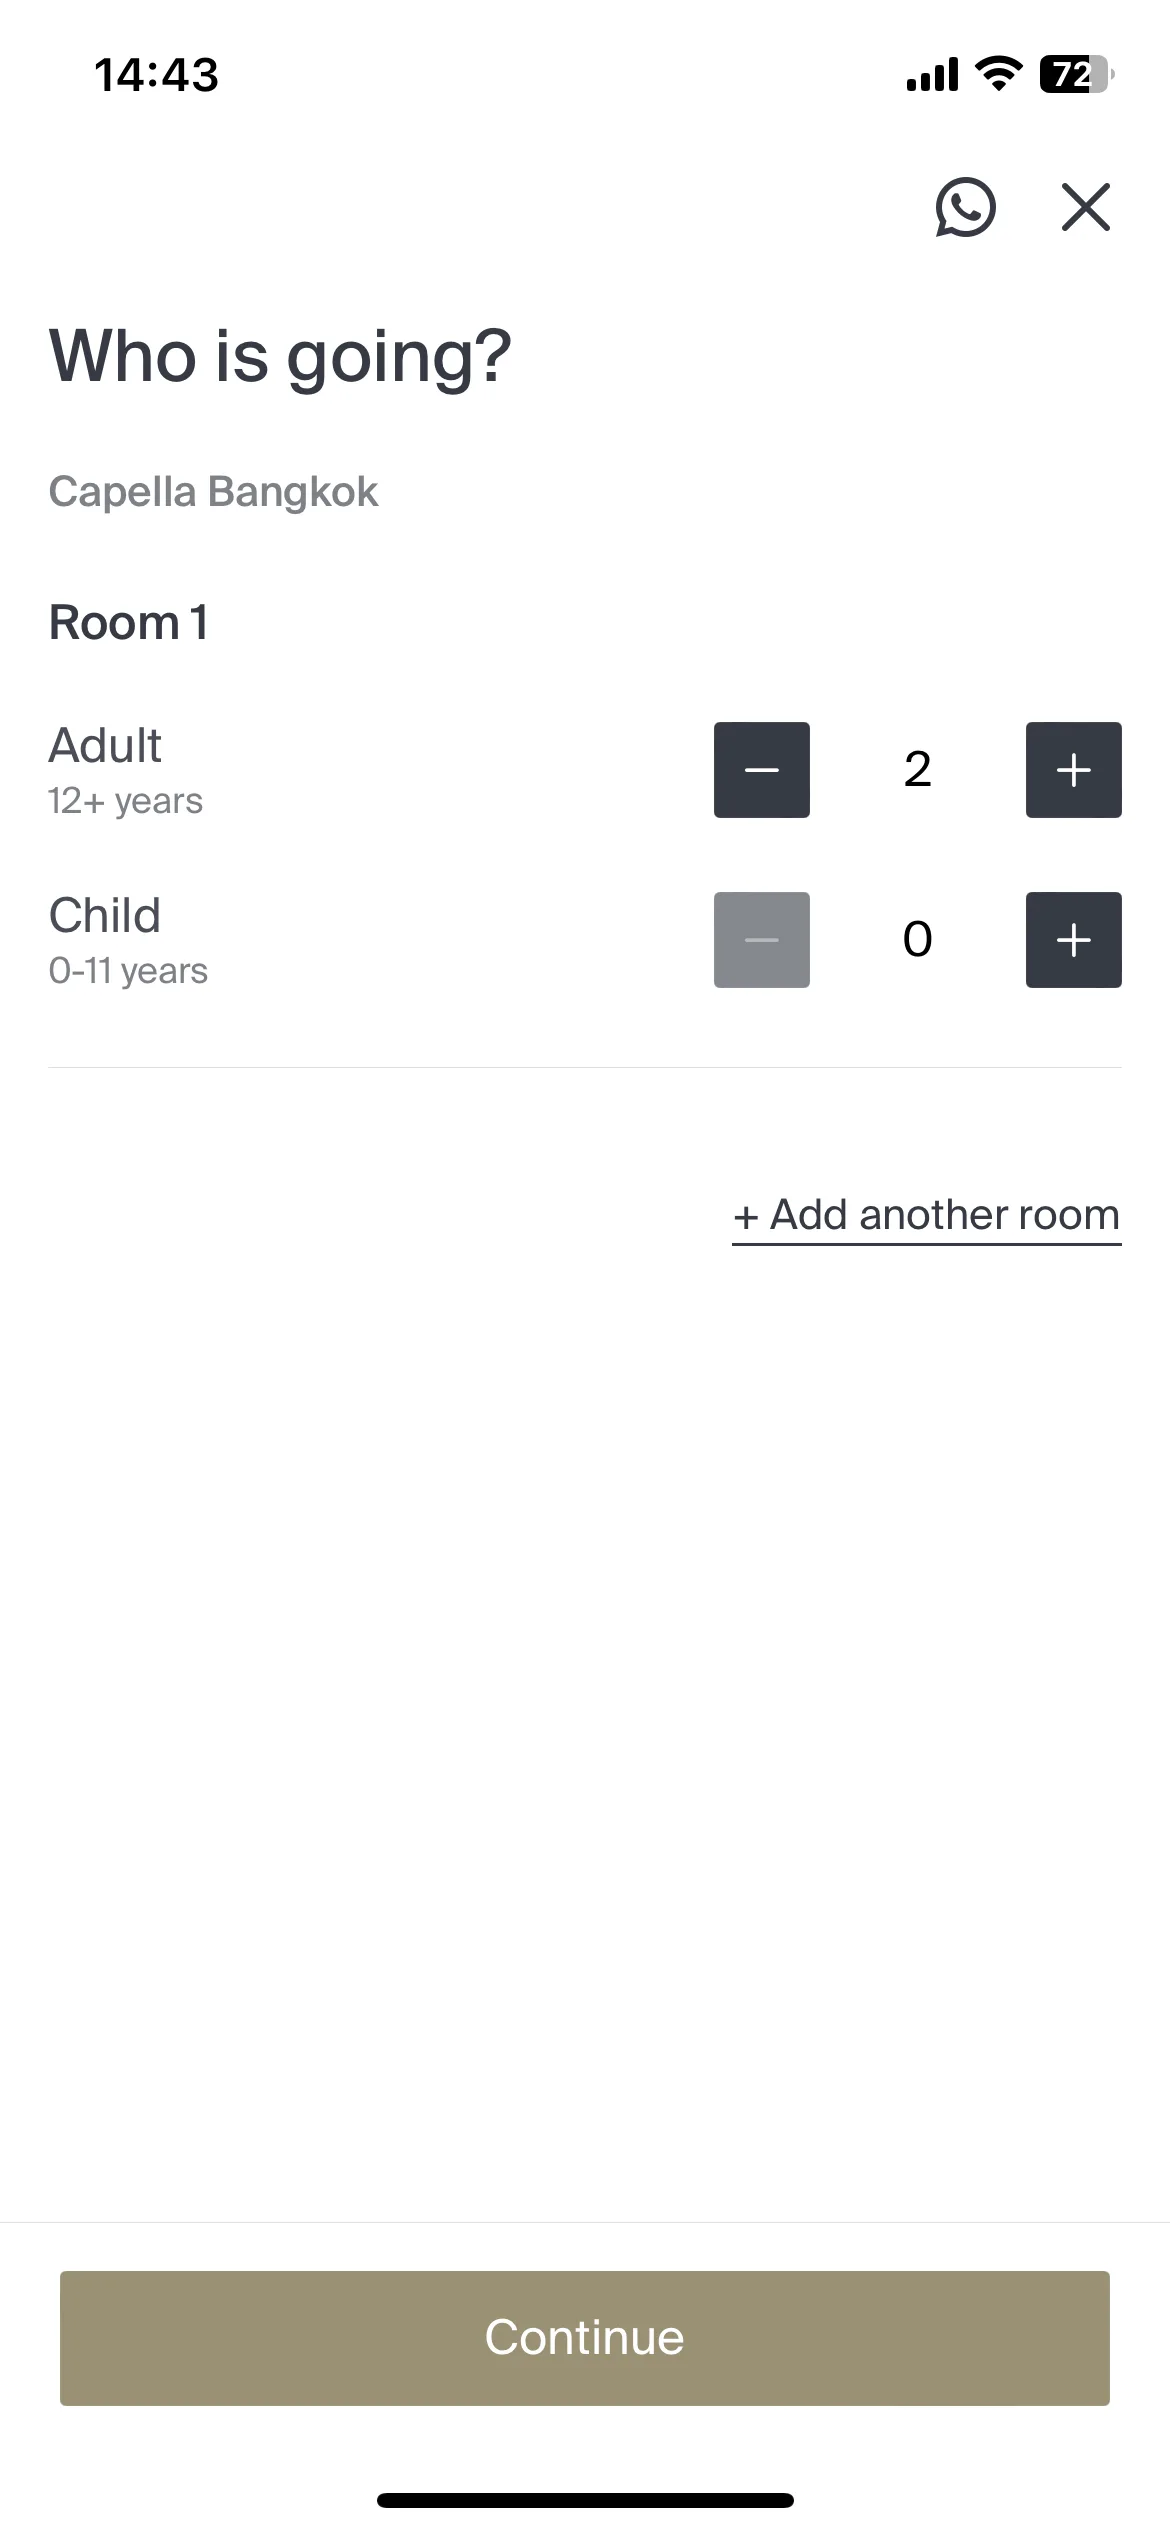Open the WhatsApp chat icon

tap(965, 207)
